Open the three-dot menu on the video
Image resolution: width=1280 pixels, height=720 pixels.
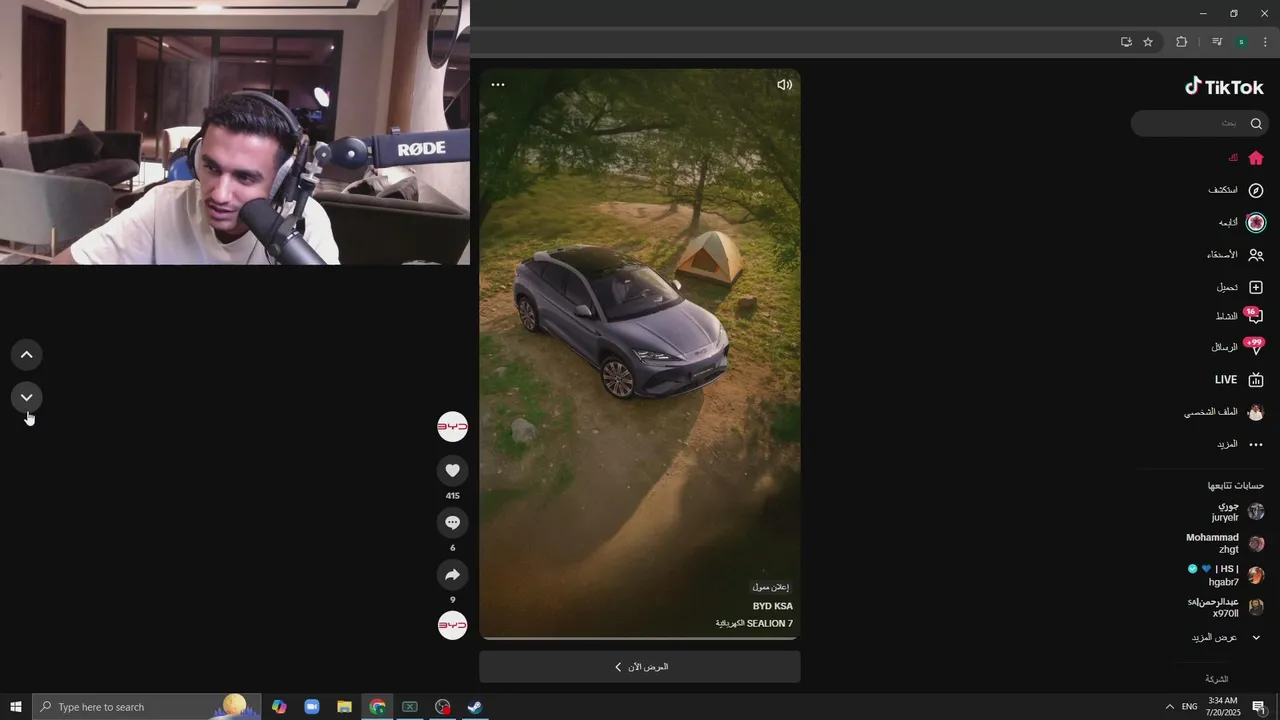click(x=498, y=85)
